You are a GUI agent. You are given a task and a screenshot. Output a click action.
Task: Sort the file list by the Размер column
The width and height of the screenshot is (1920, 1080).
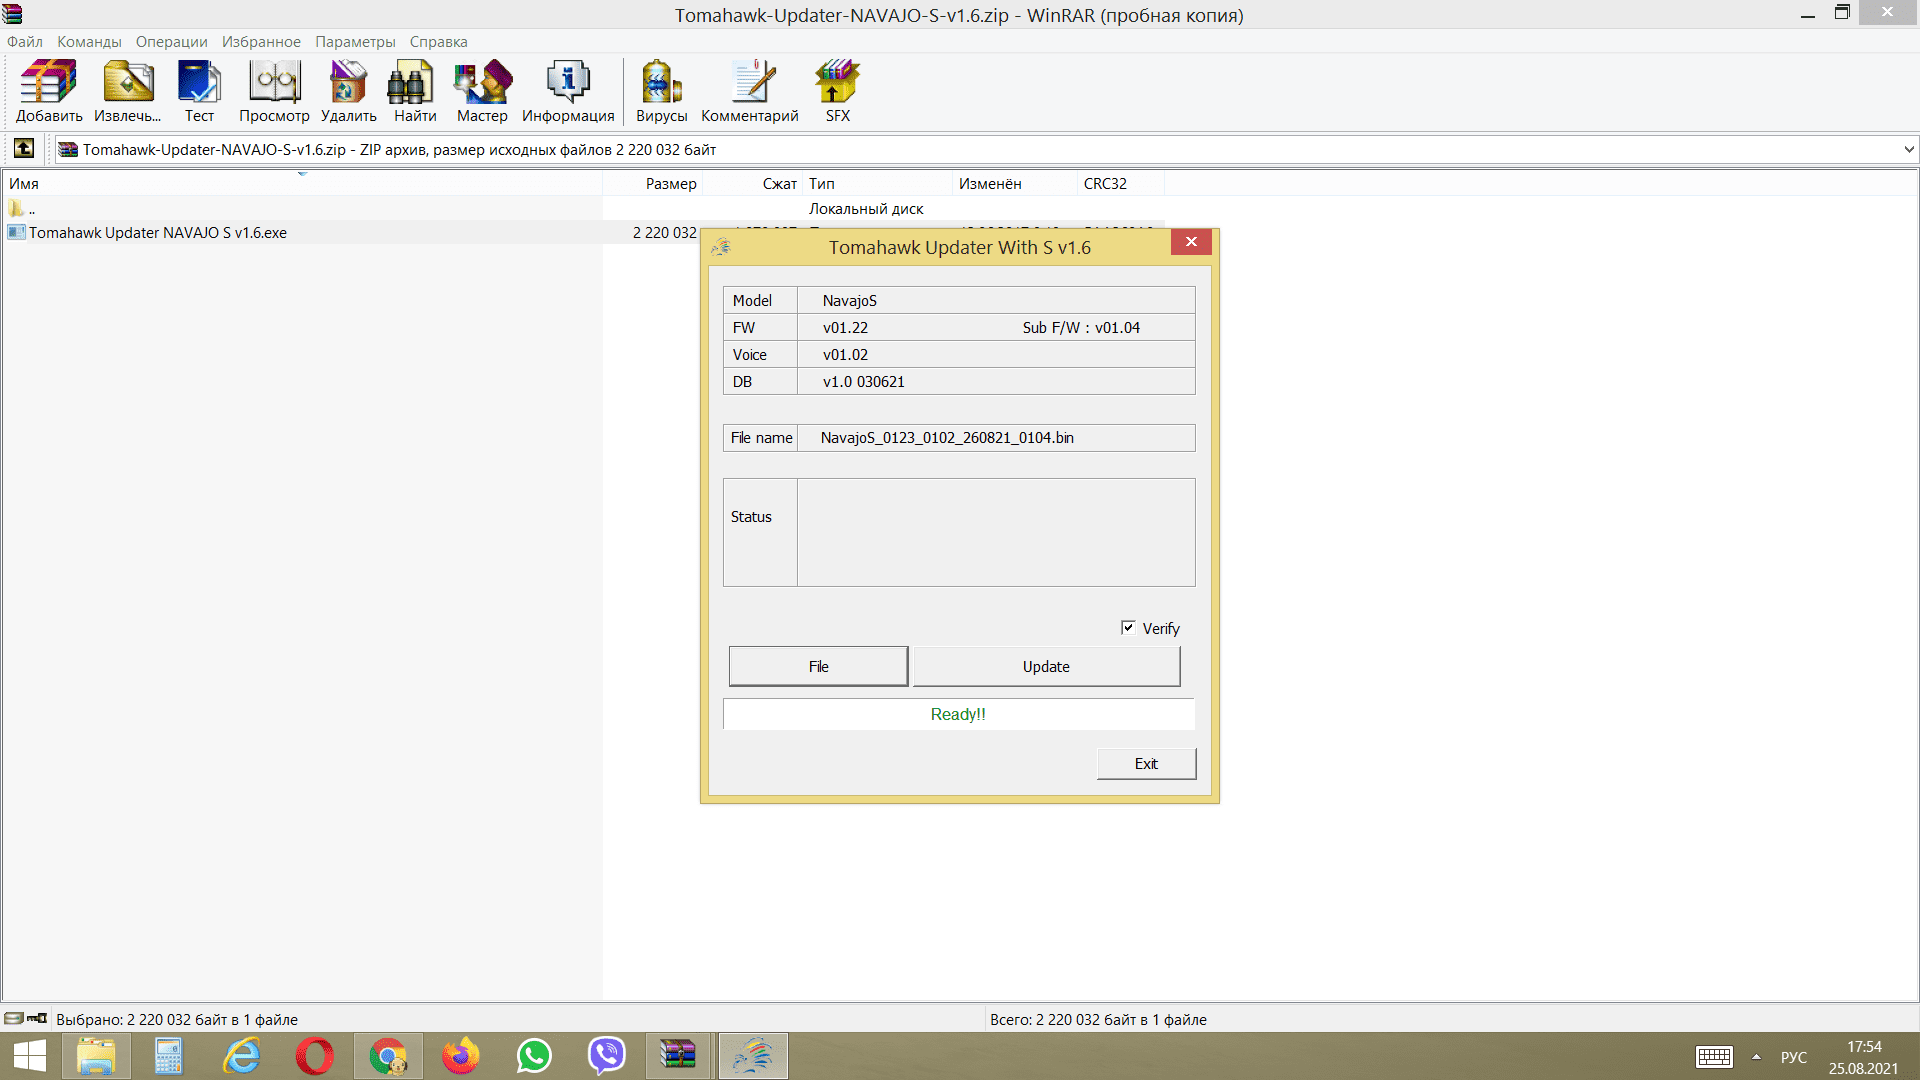(x=670, y=184)
